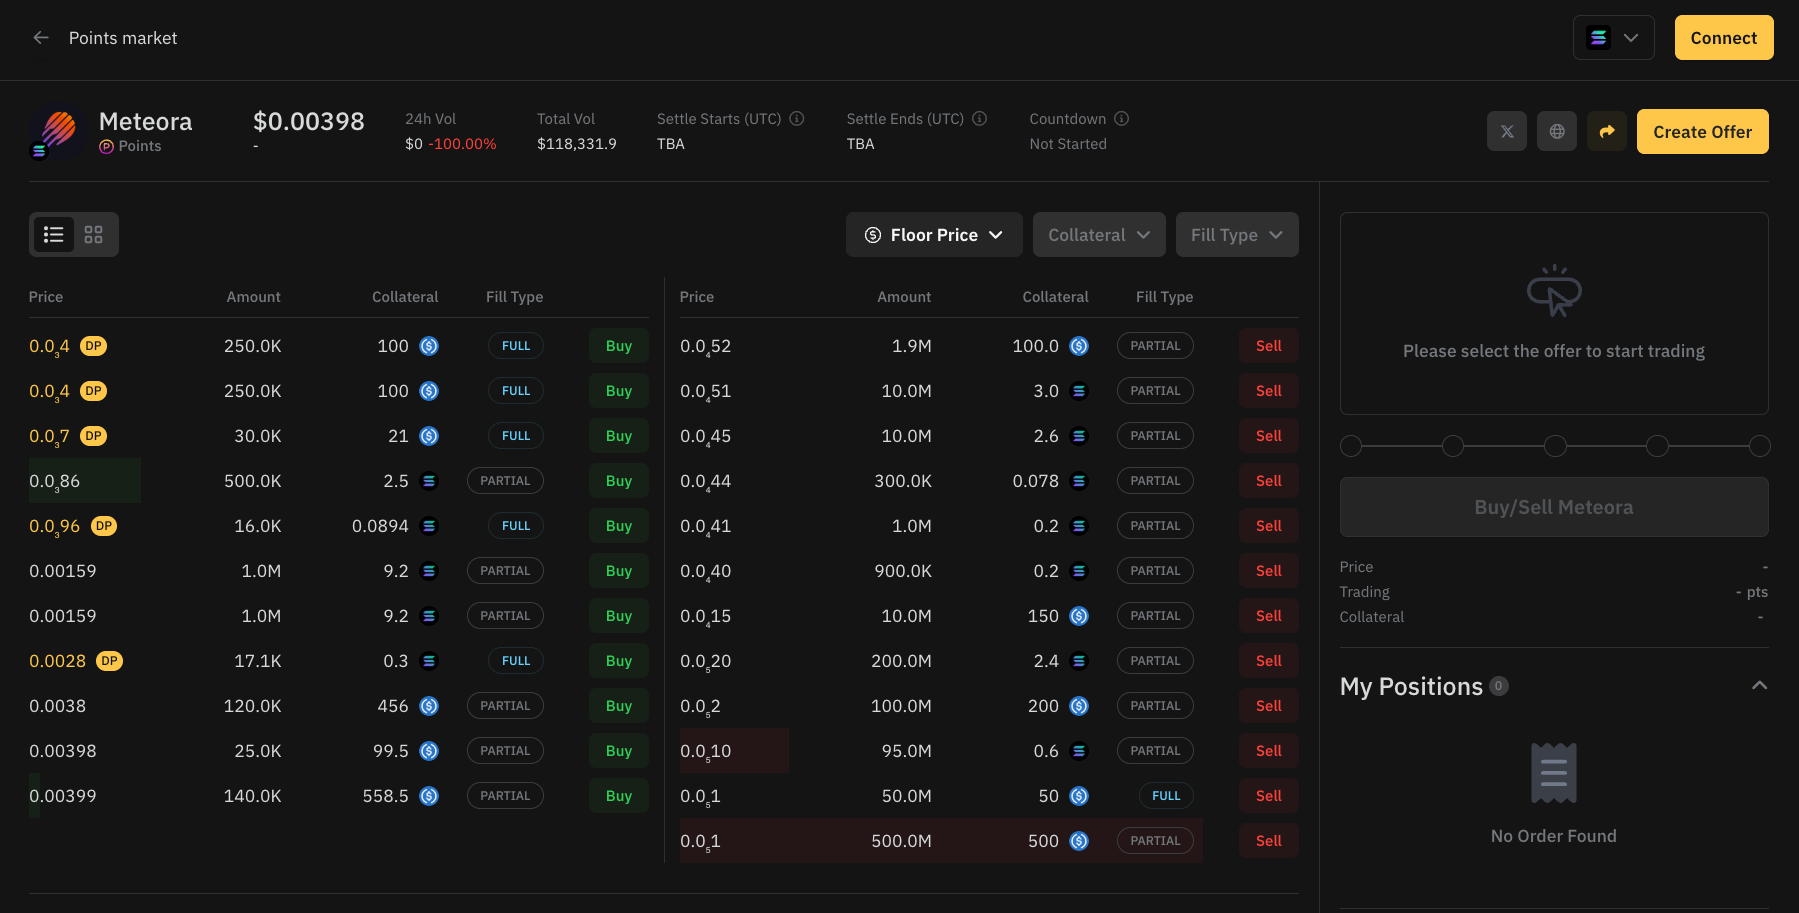
Task: Click the My Positions count badge
Action: click(x=1498, y=686)
